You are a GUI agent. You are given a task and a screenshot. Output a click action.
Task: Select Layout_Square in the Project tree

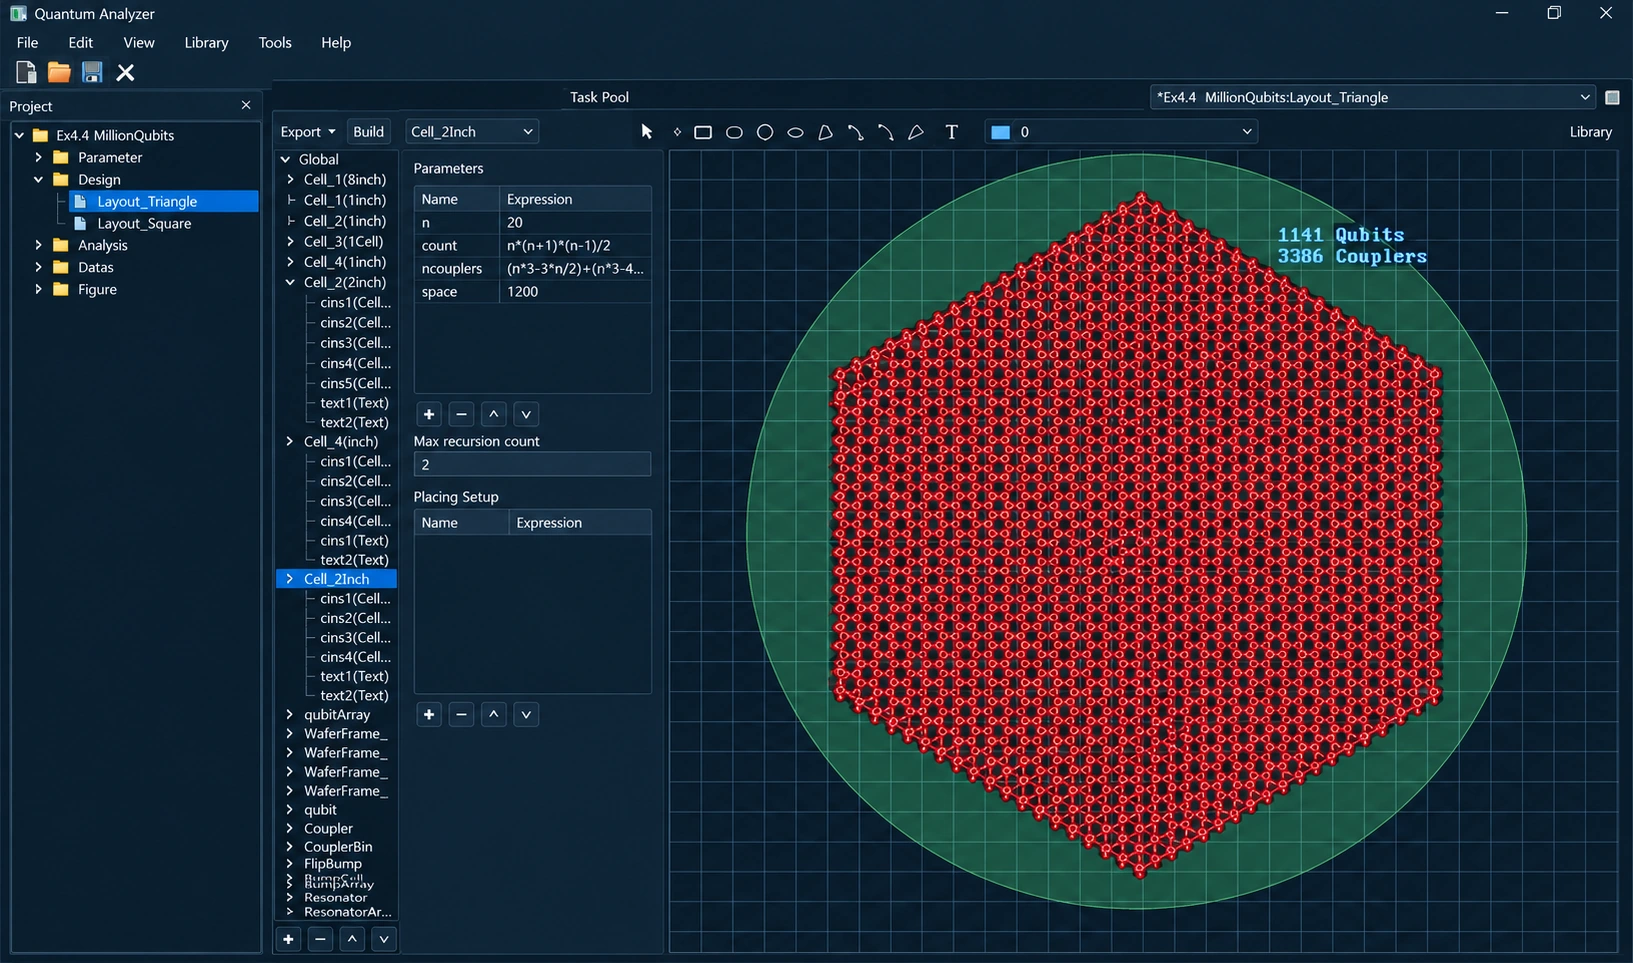tap(144, 223)
